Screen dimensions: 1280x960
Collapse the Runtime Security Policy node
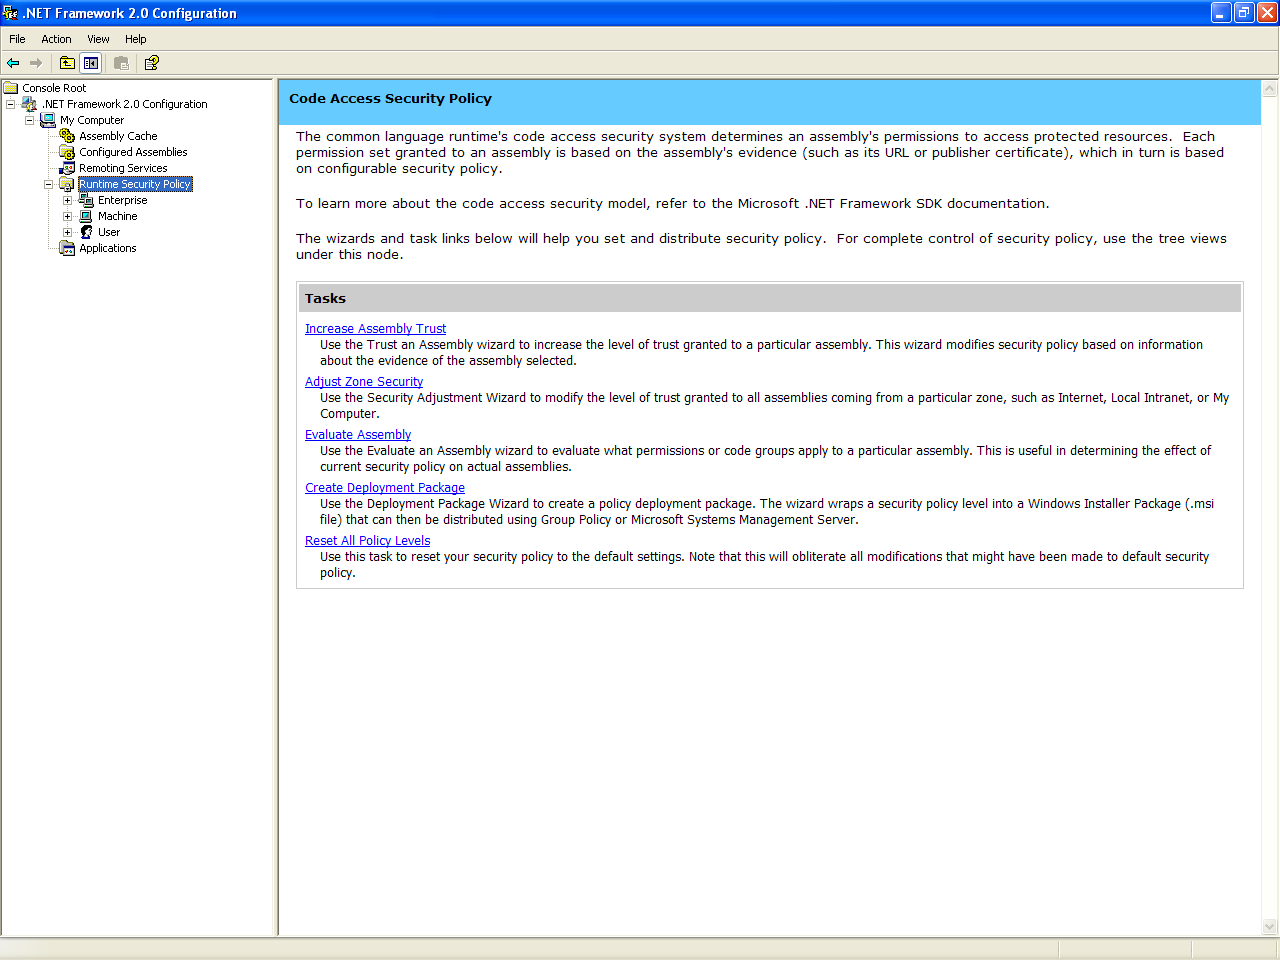pos(48,184)
